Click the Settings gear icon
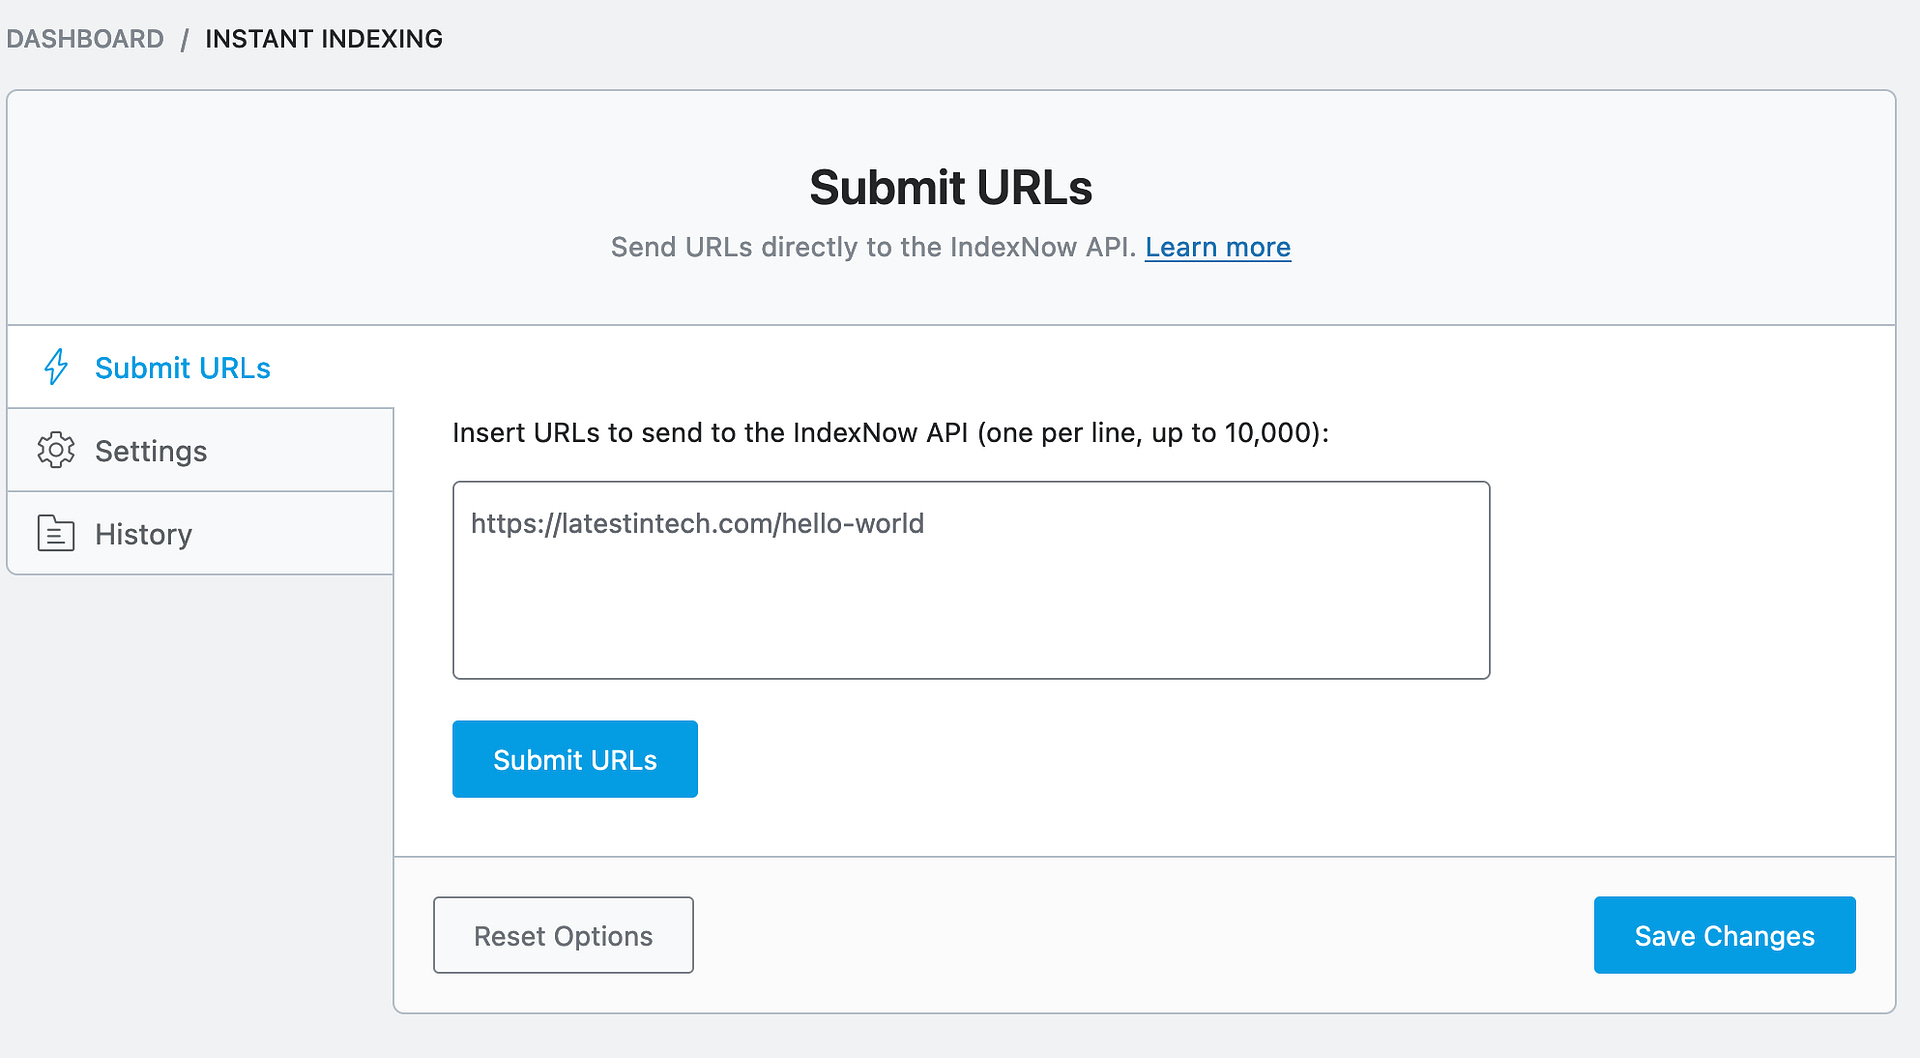This screenshot has height=1058, width=1920. point(56,450)
